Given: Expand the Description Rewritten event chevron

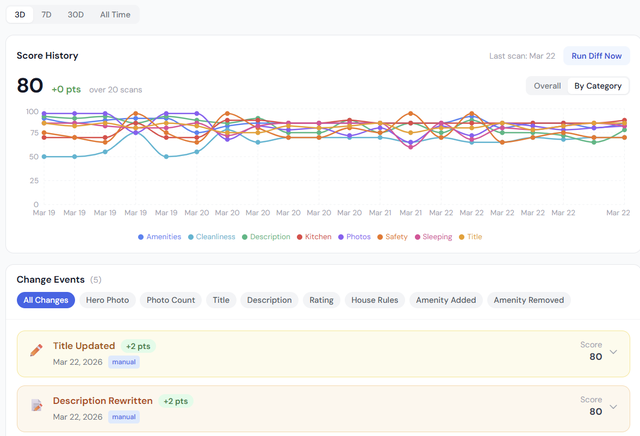Looking at the screenshot, I should click(x=613, y=407).
